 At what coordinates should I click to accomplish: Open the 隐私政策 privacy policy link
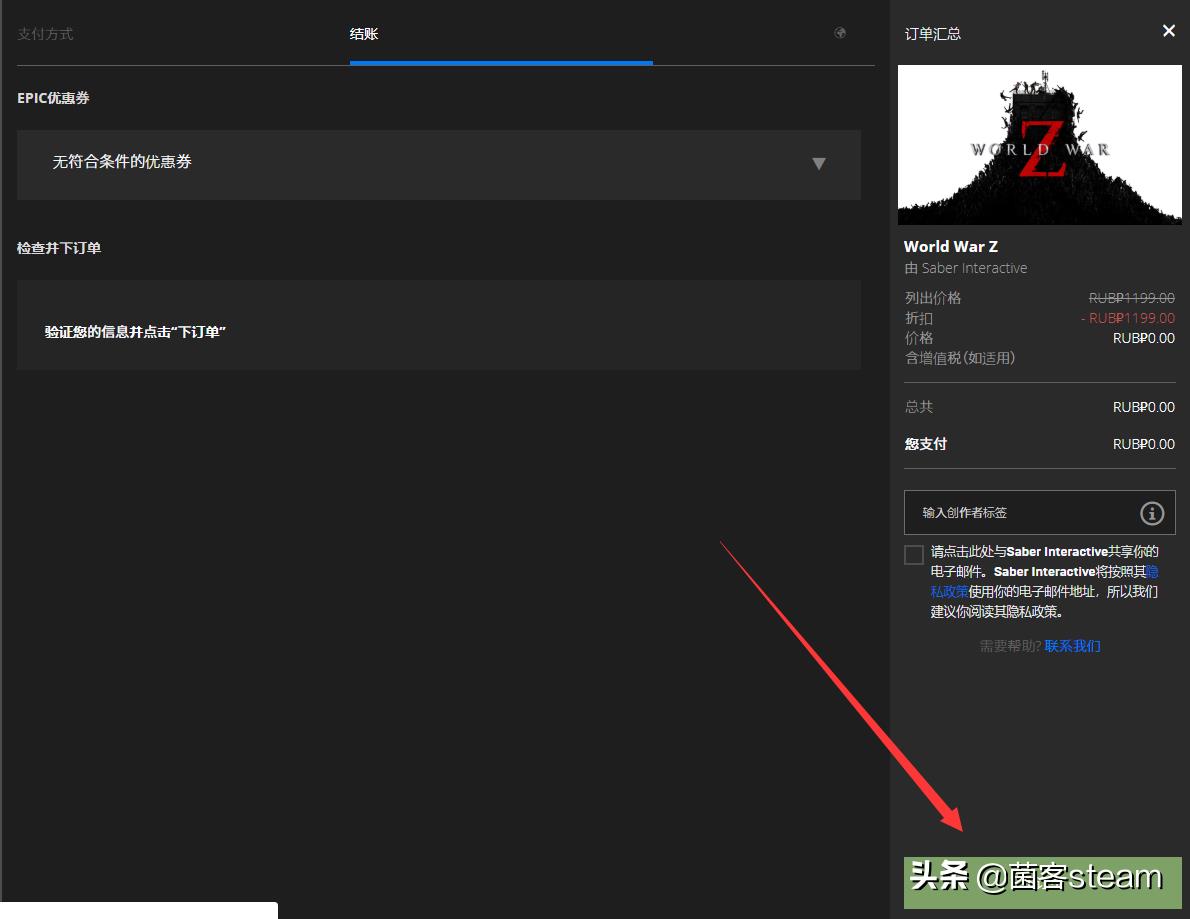[x=949, y=591]
